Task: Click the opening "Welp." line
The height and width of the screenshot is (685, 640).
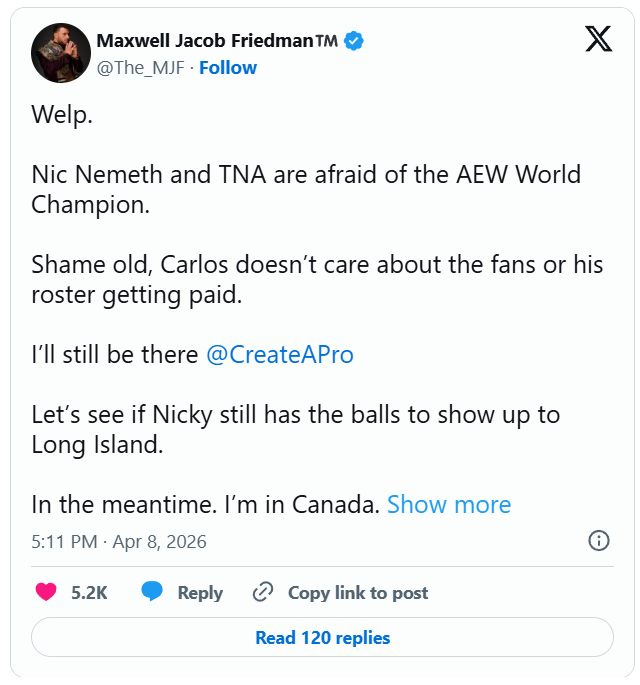Action: pos(62,115)
